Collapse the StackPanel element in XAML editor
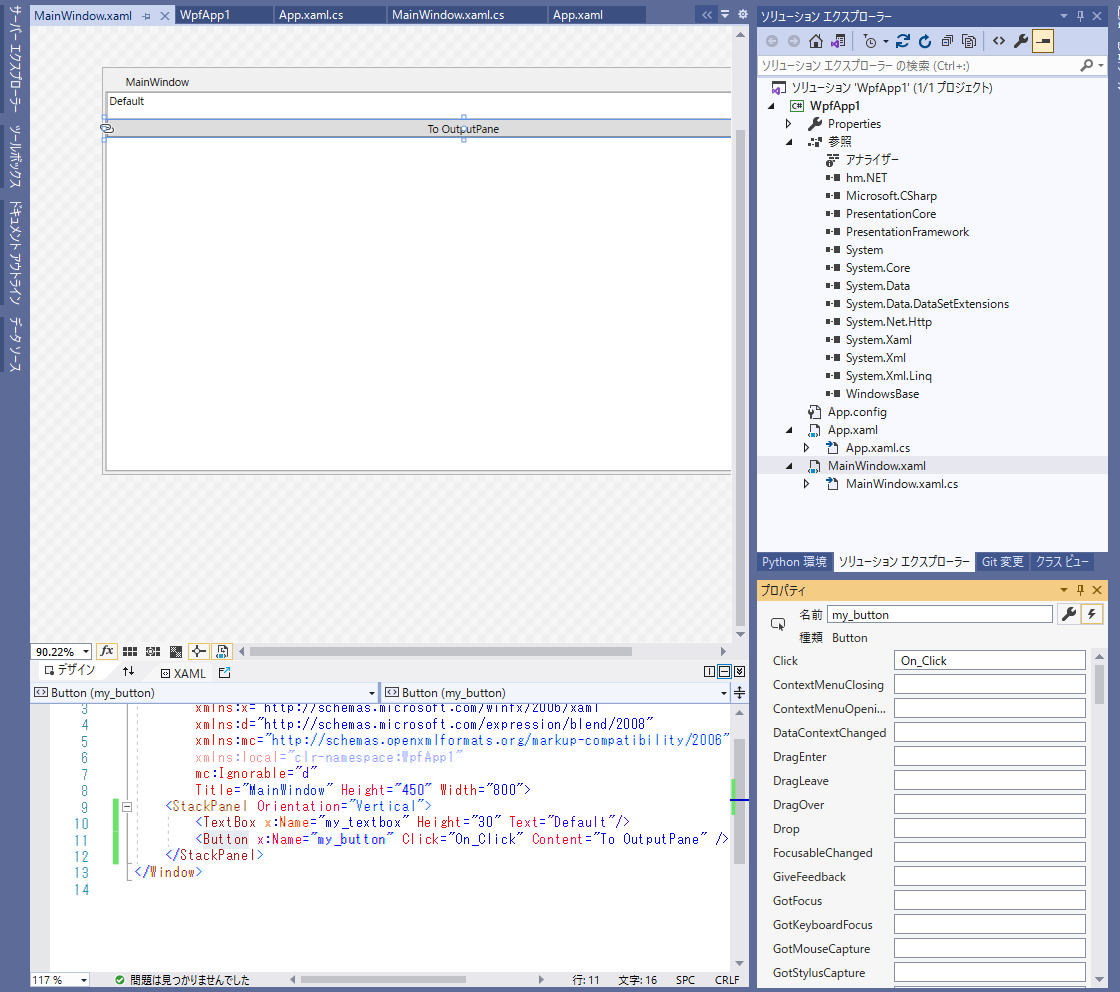The width and height of the screenshot is (1120, 992). pos(127,806)
